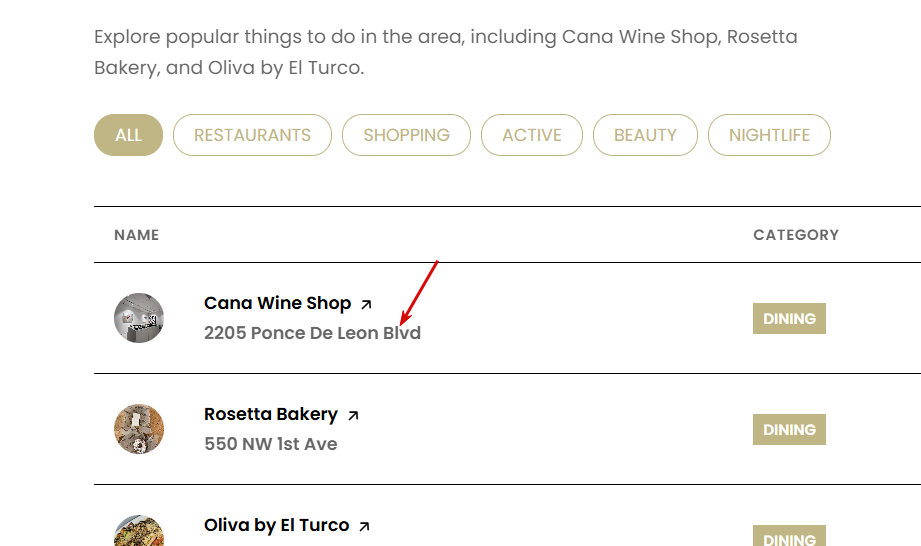This screenshot has width=921, height=546.
Task: Click the Oliva by El Turco thumbnail
Action: click(x=139, y=533)
